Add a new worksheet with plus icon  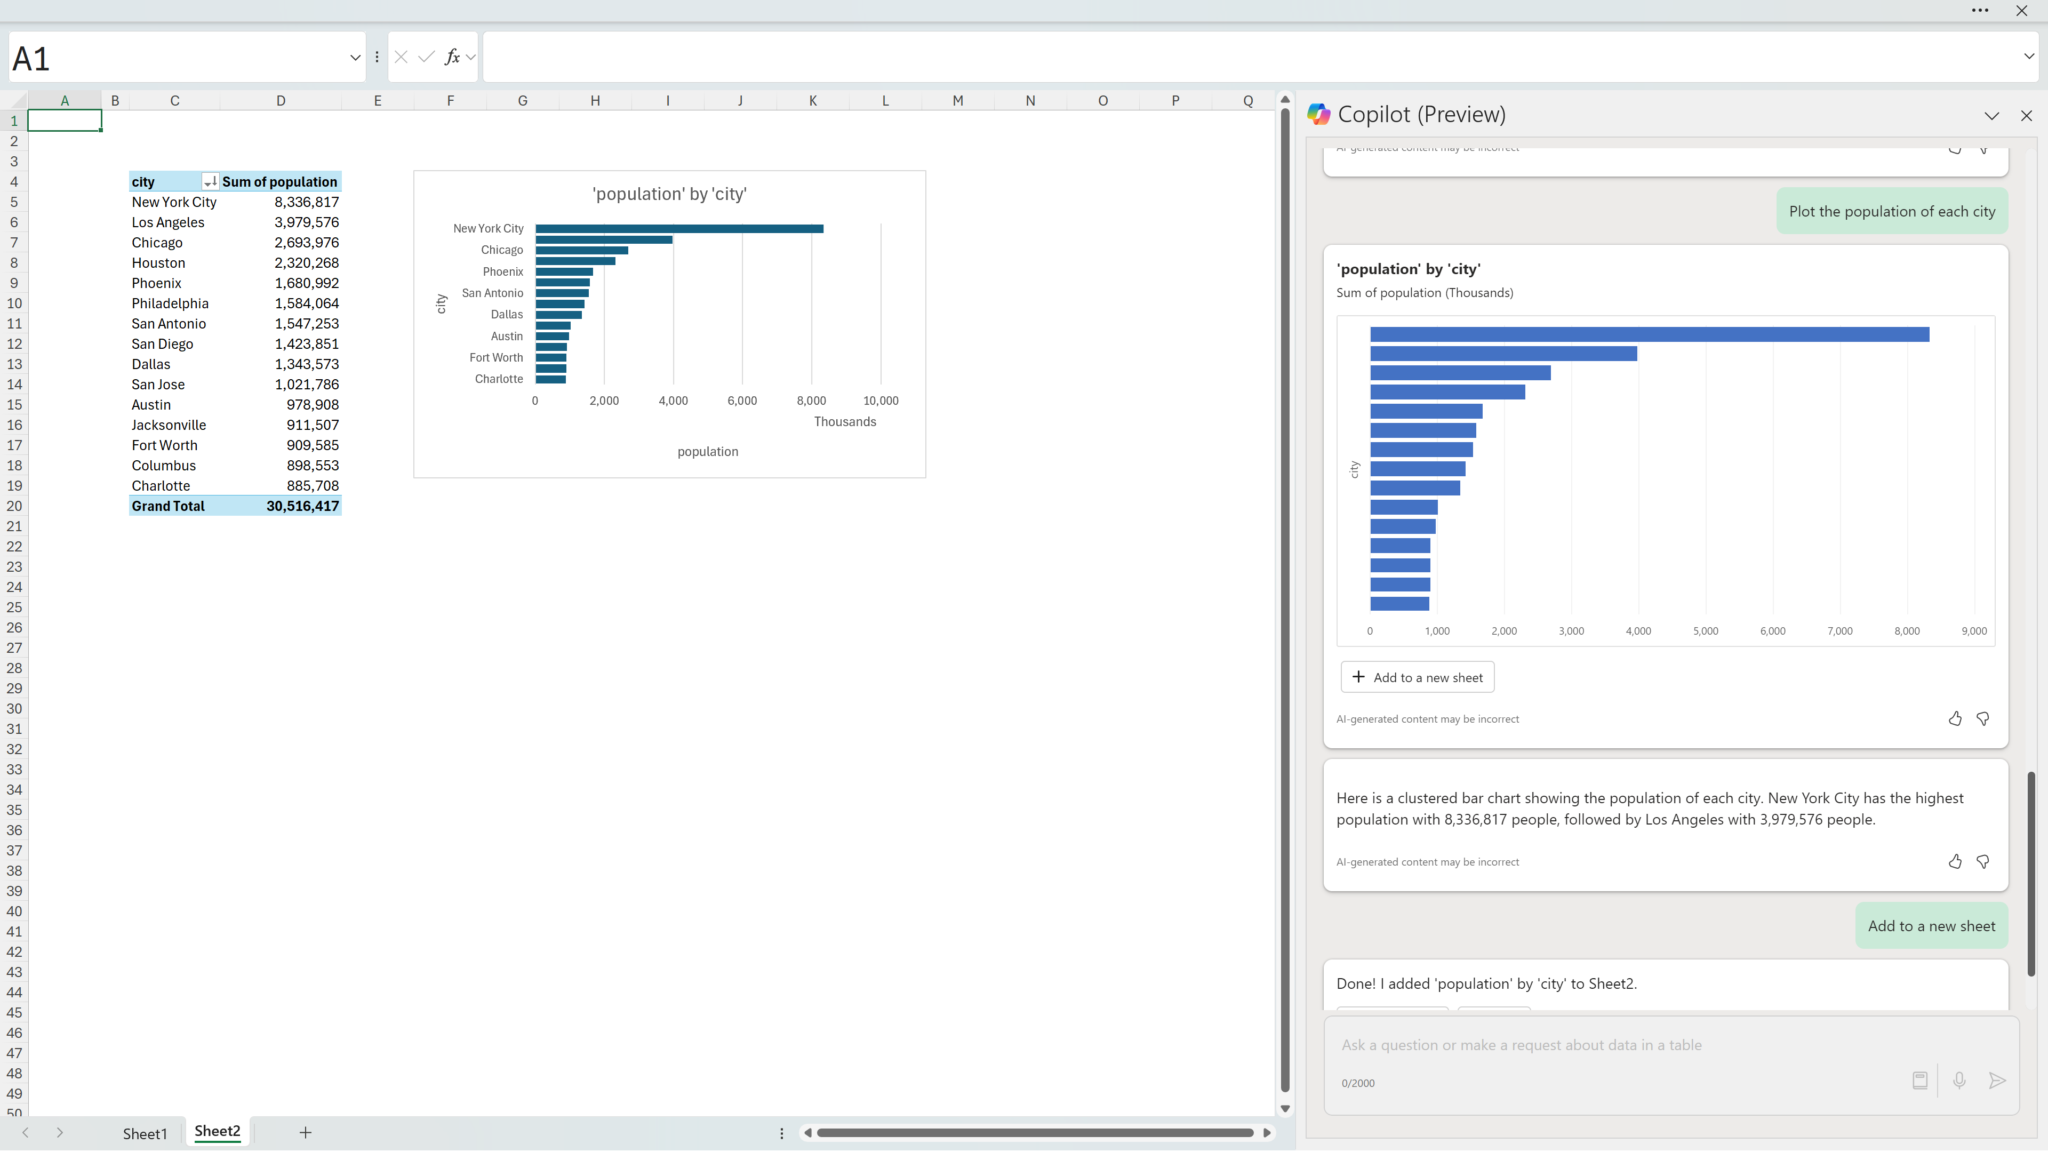coord(305,1132)
